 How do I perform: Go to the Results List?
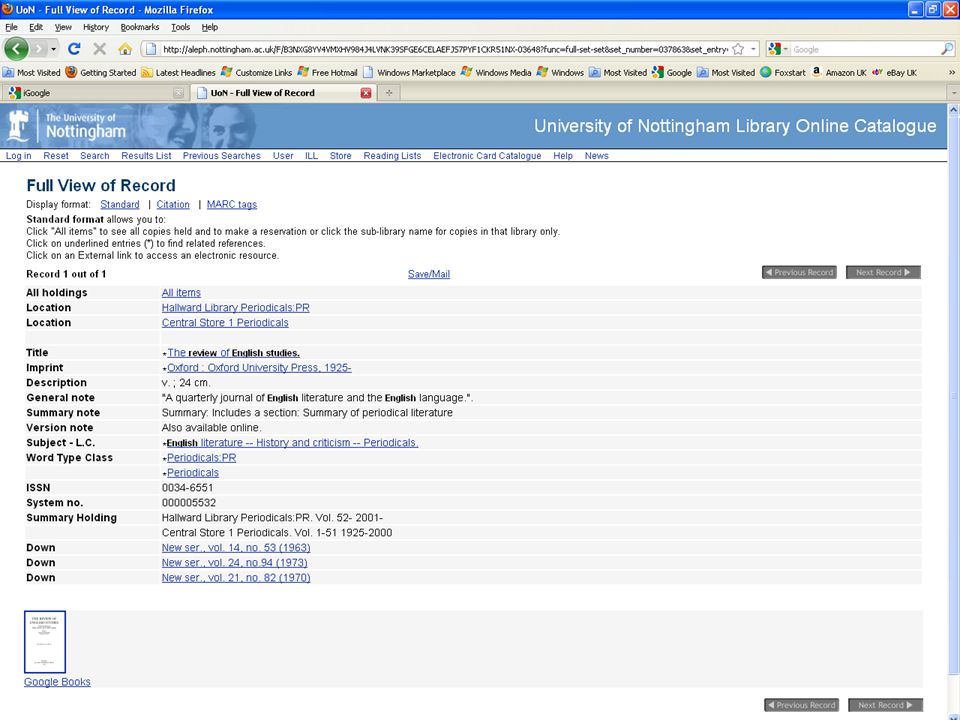click(146, 156)
